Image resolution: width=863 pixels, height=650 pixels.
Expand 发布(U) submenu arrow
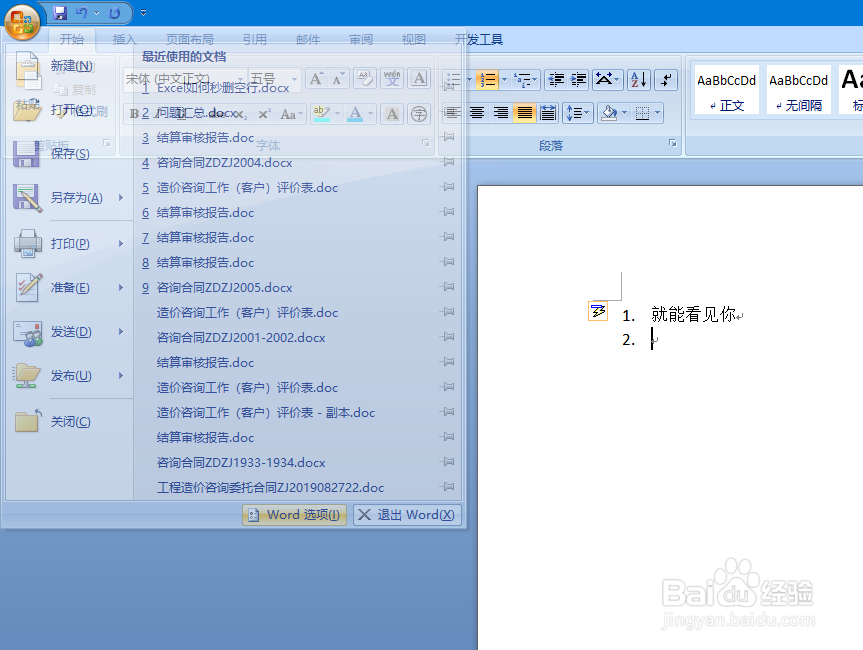coord(121,375)
